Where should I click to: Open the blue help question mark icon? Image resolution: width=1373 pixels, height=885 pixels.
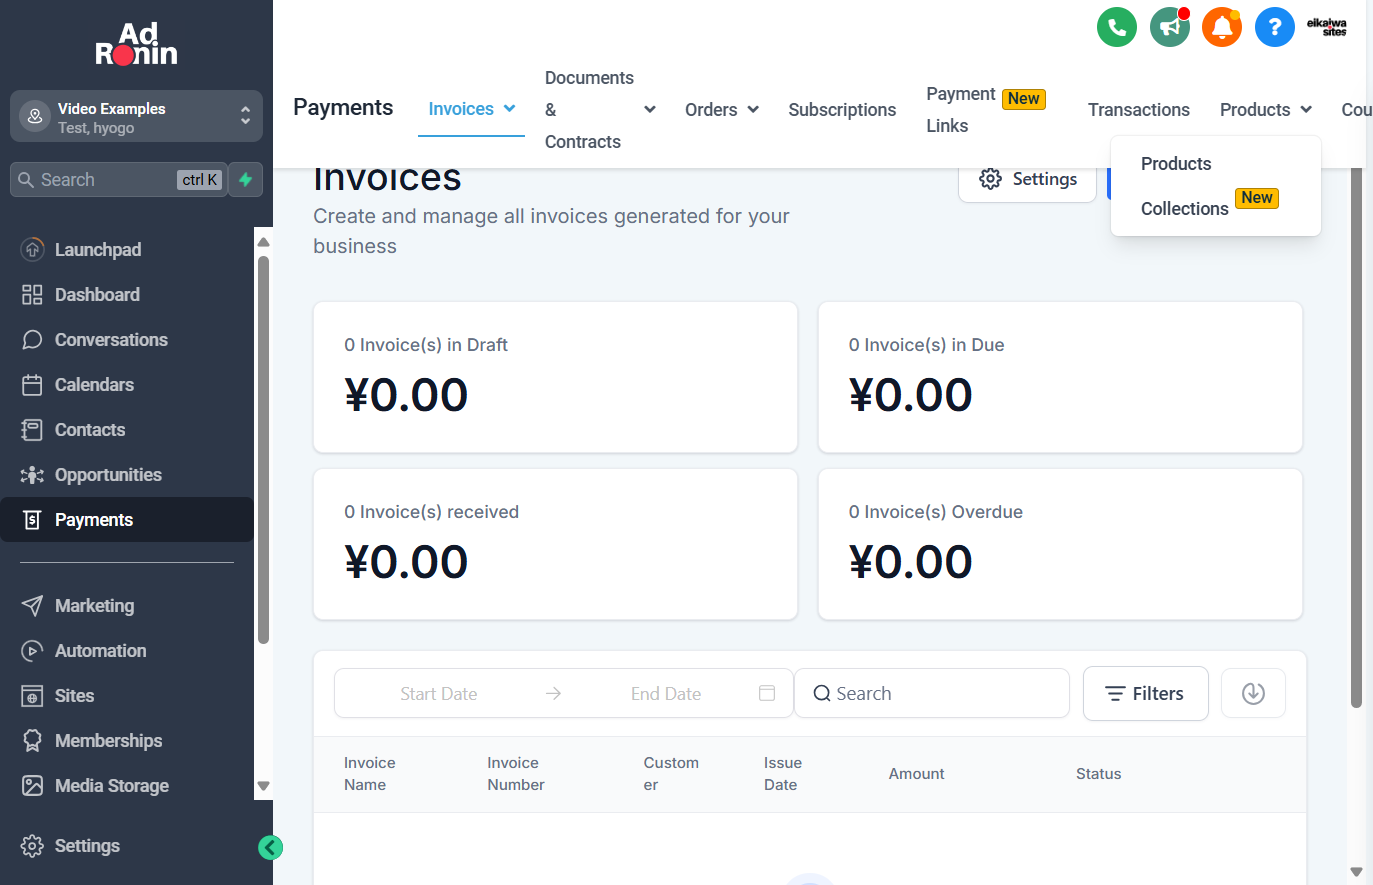coord(1275,27)
